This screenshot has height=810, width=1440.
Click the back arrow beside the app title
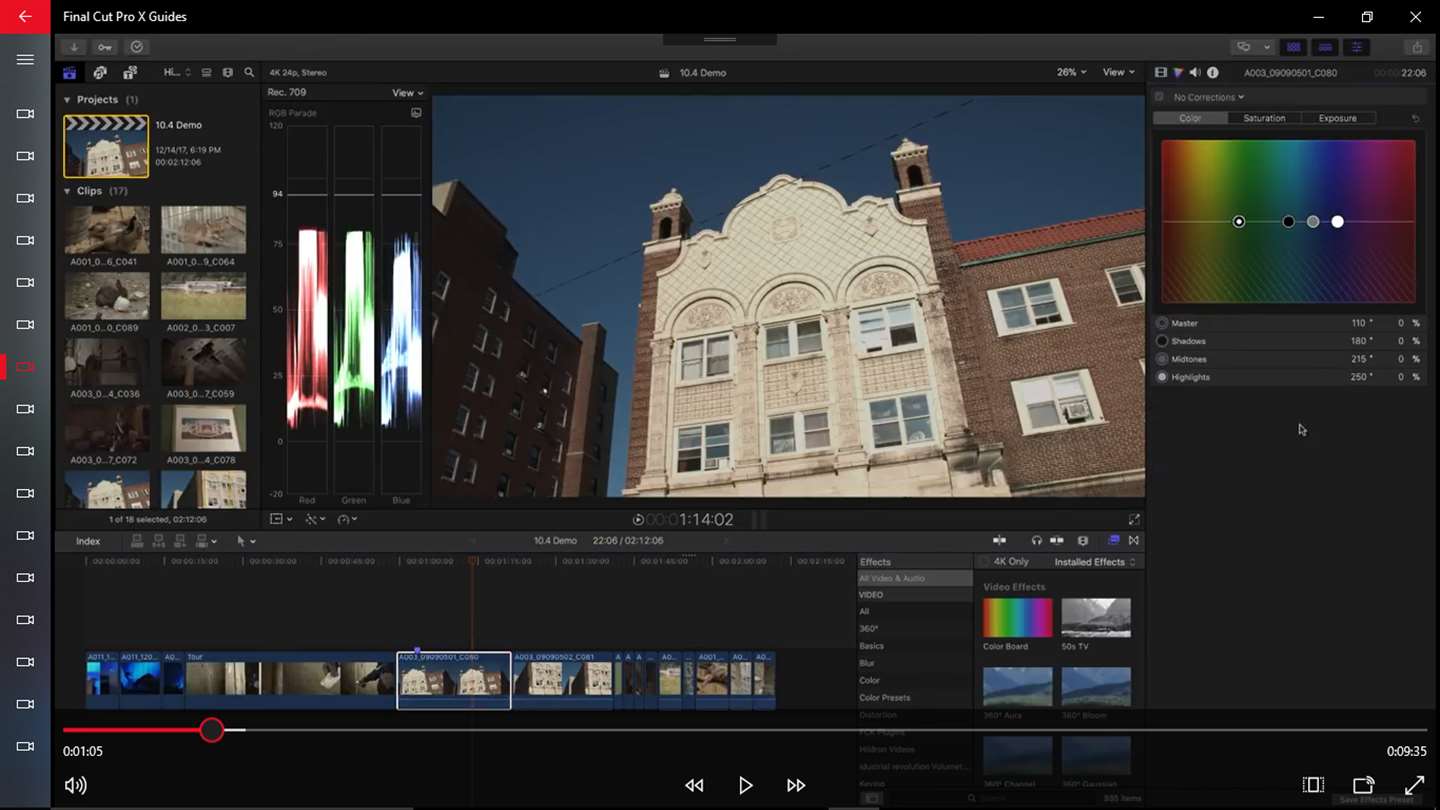click(x=25, y=17)
